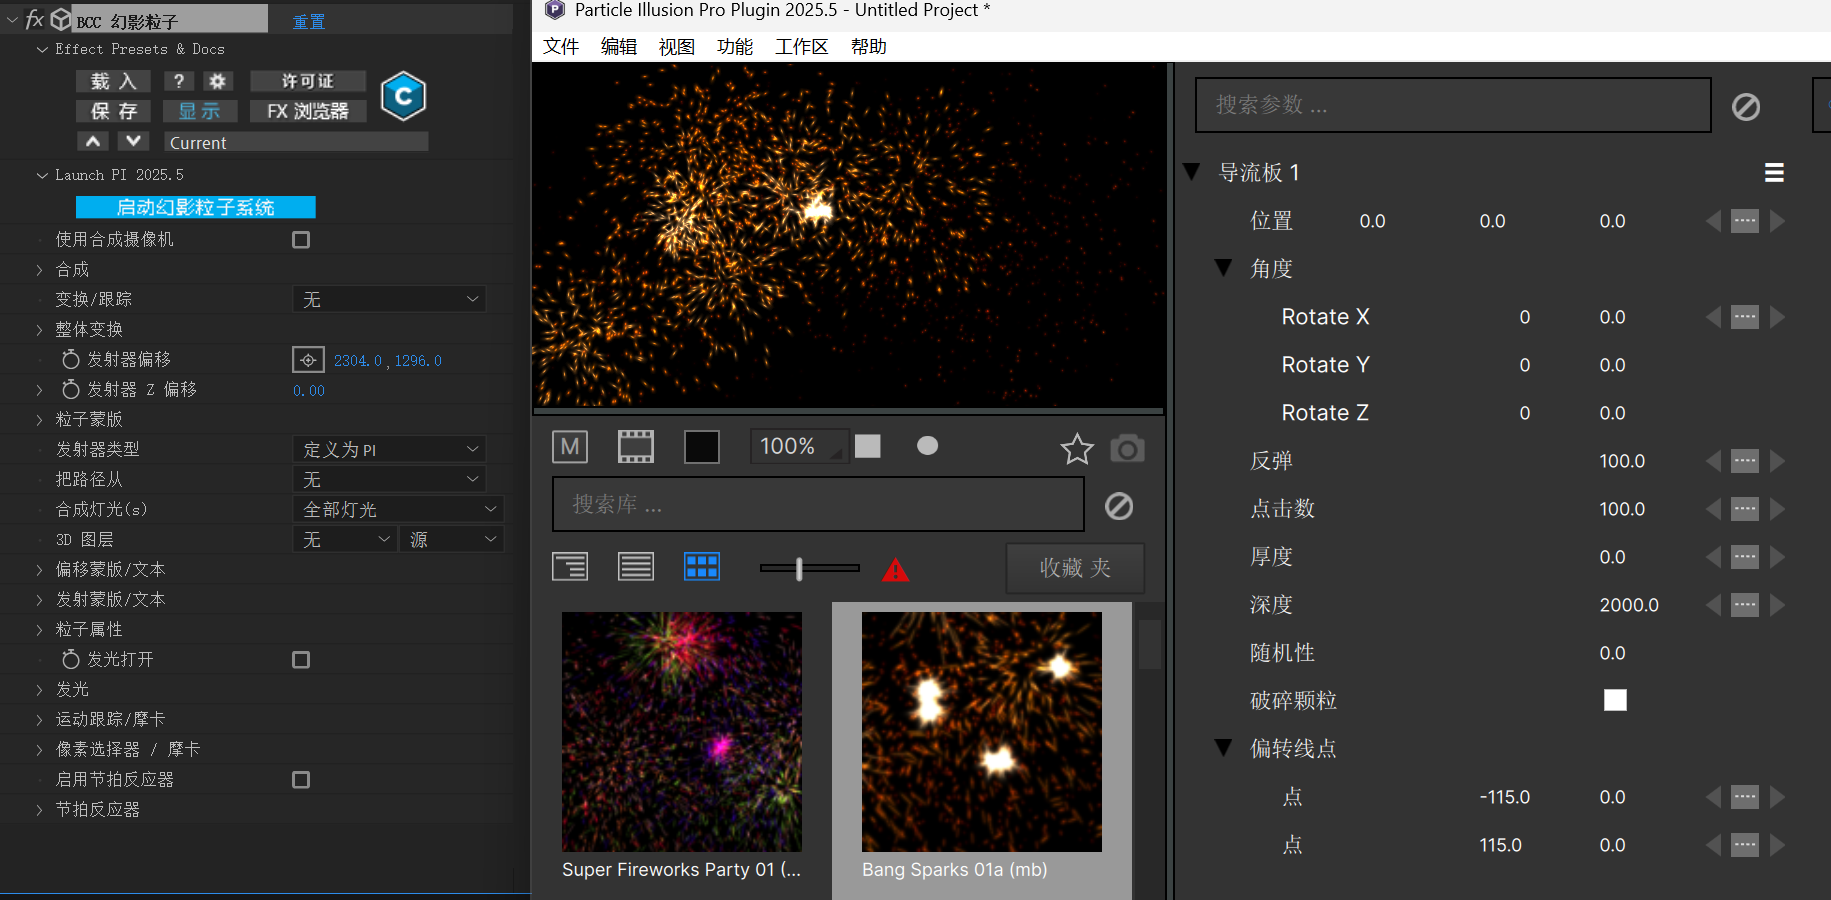
Task: Open the 把路径从 dropdown
Action: coord(389,479)
